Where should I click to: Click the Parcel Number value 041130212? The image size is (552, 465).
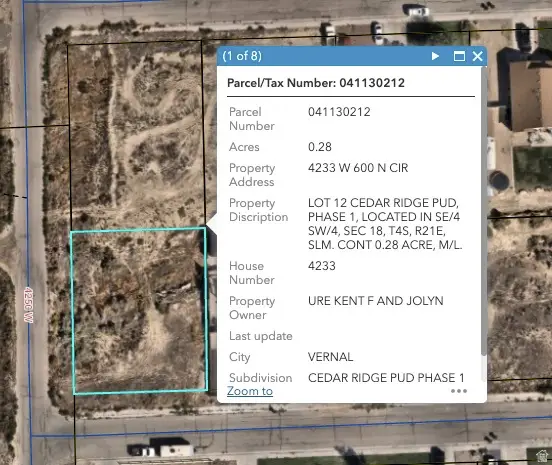339,112
